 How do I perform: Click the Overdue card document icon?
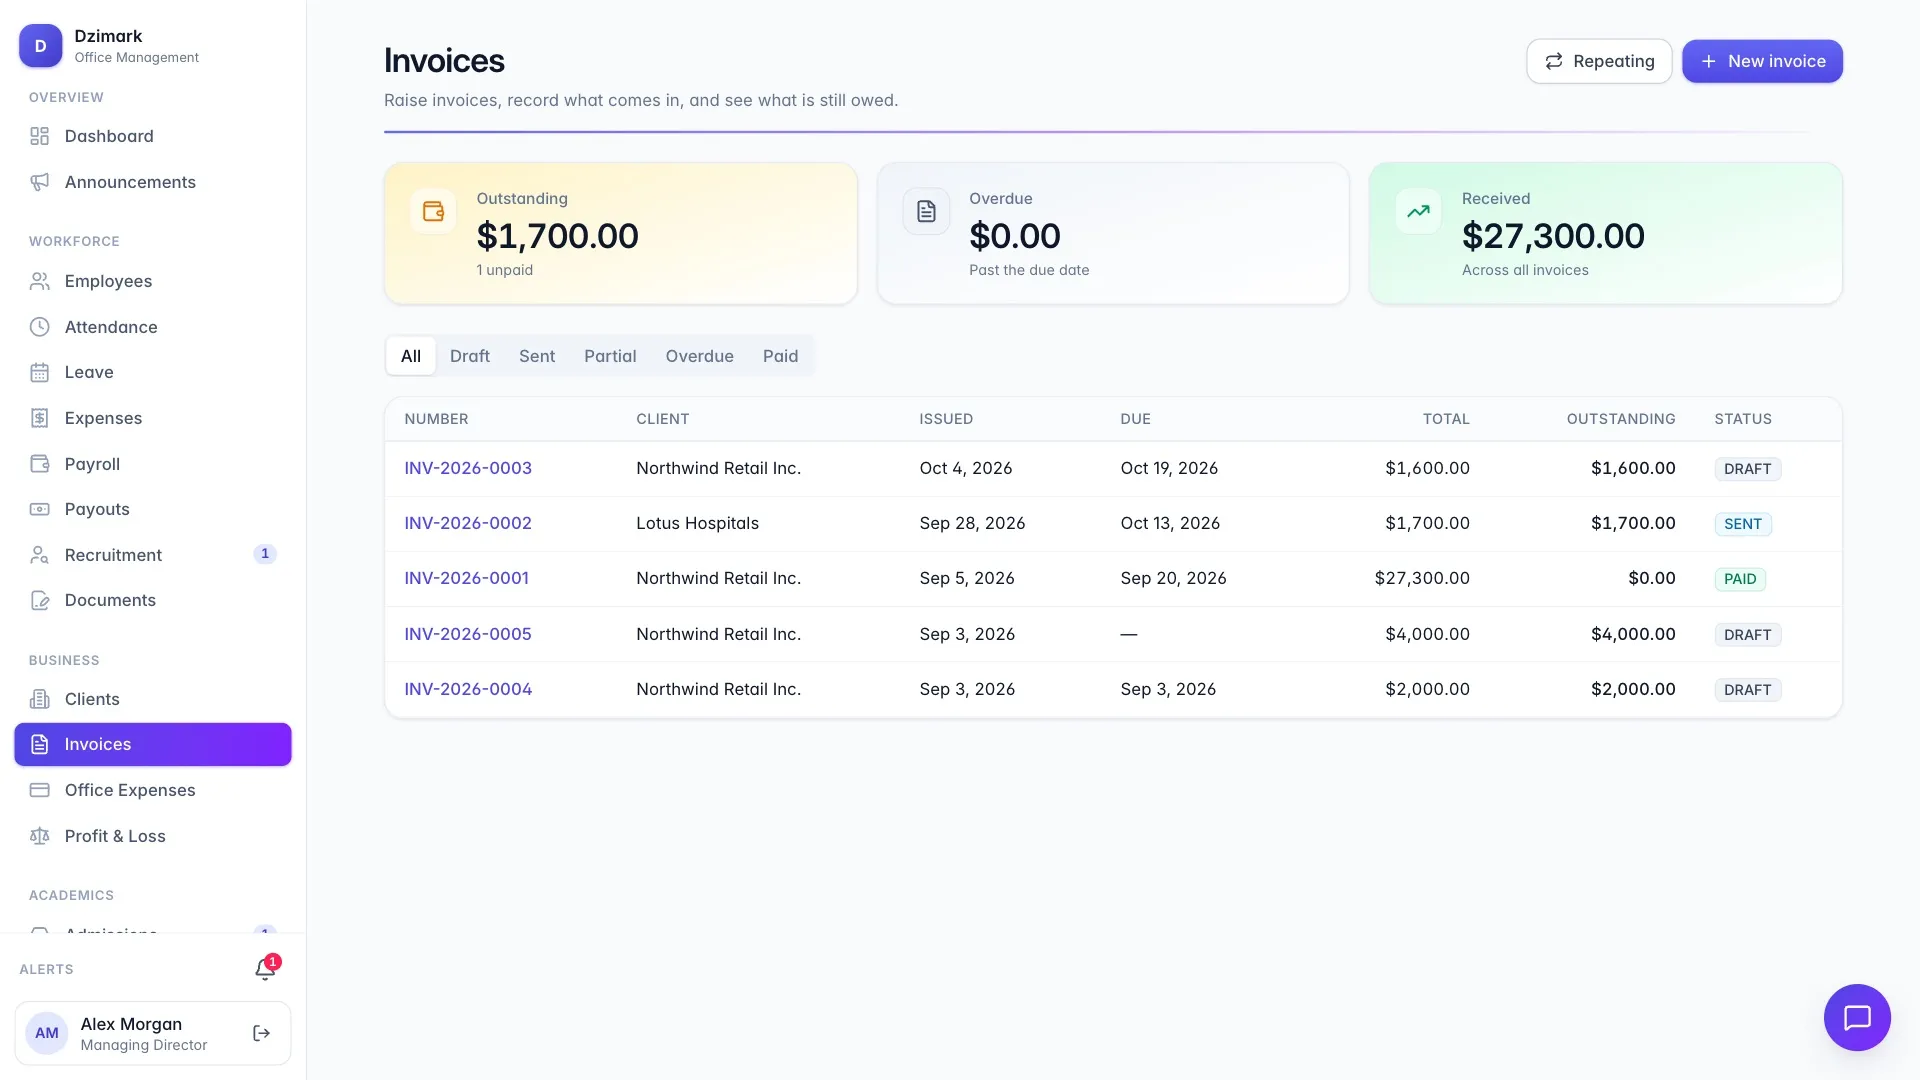click(x=926, y=211)
